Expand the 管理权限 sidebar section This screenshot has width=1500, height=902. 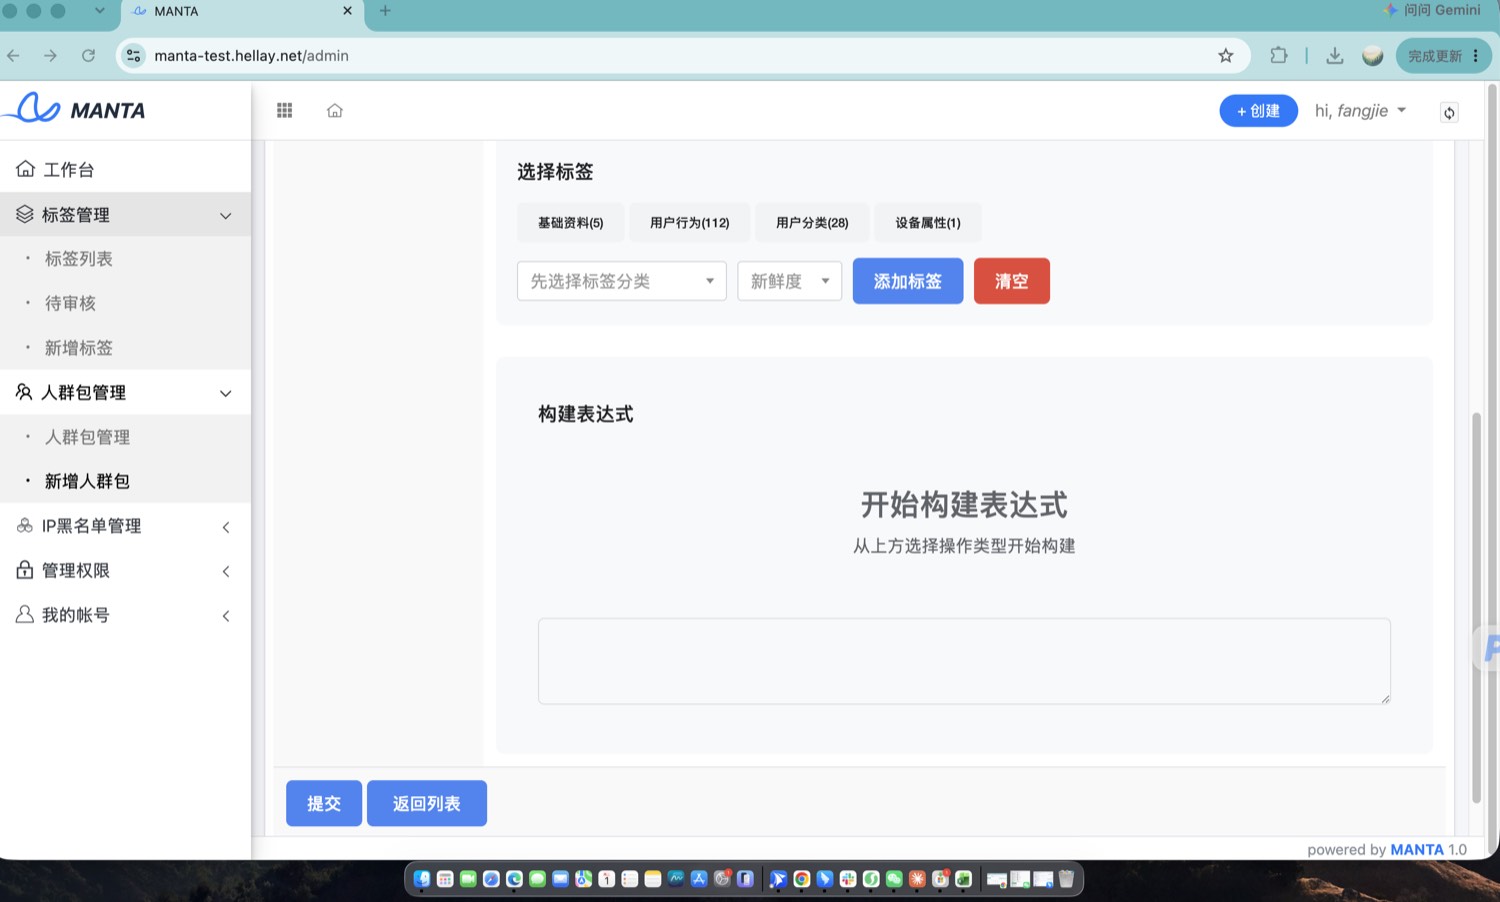[125, 571]
